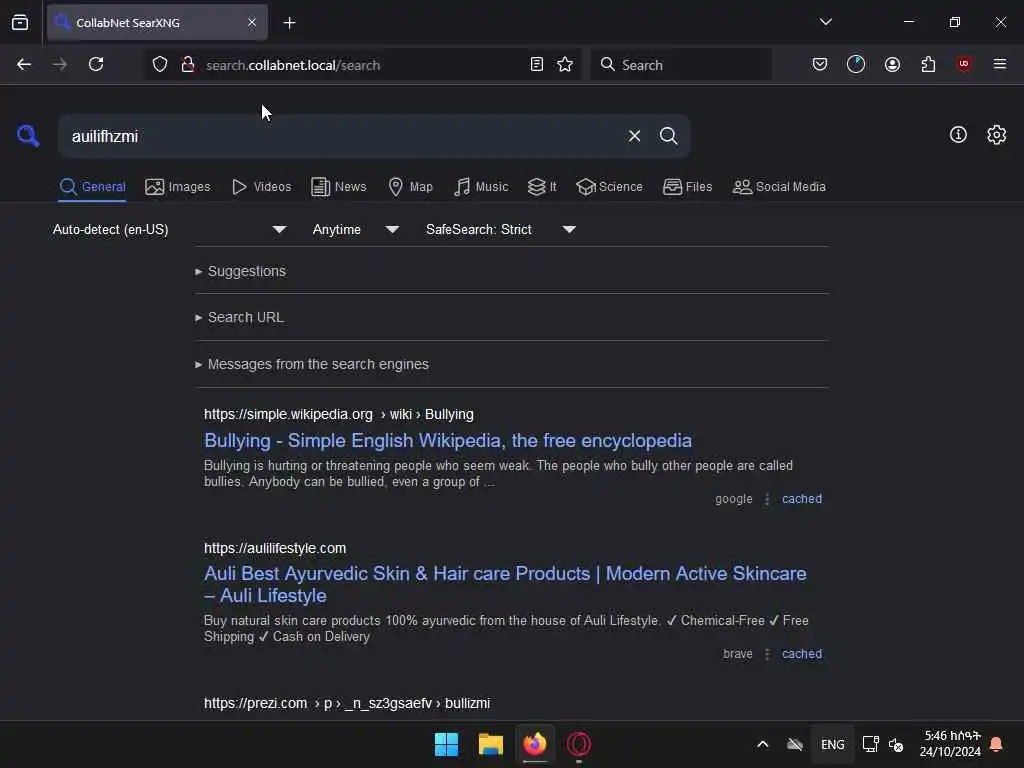Open the Windows Start menu

pos(447,744)
